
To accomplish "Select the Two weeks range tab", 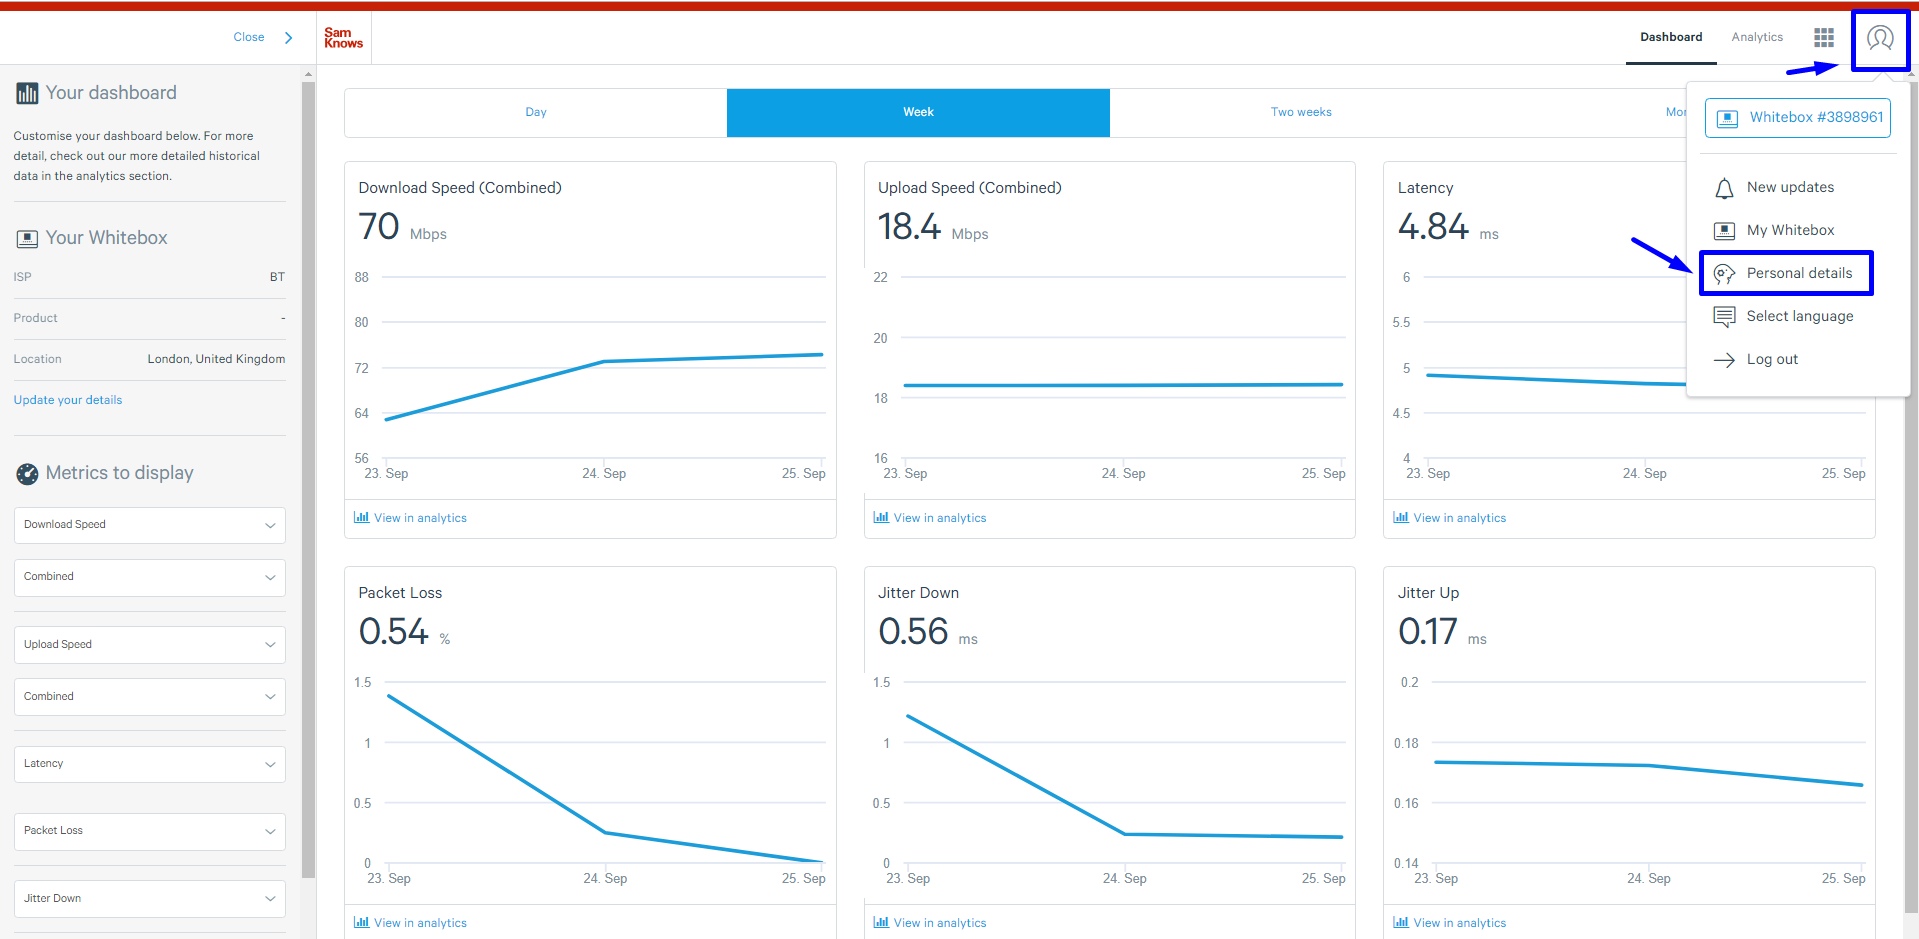I will [1300, 112].
